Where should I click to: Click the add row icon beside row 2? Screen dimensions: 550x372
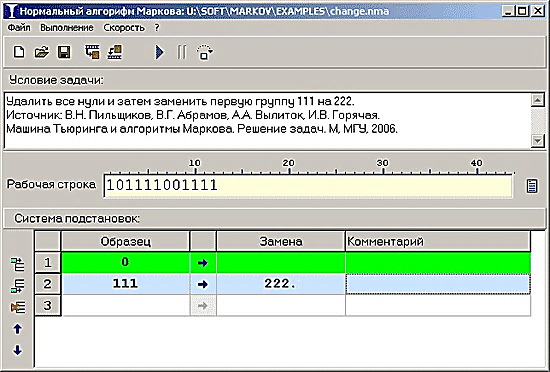[x=18, y=286]
